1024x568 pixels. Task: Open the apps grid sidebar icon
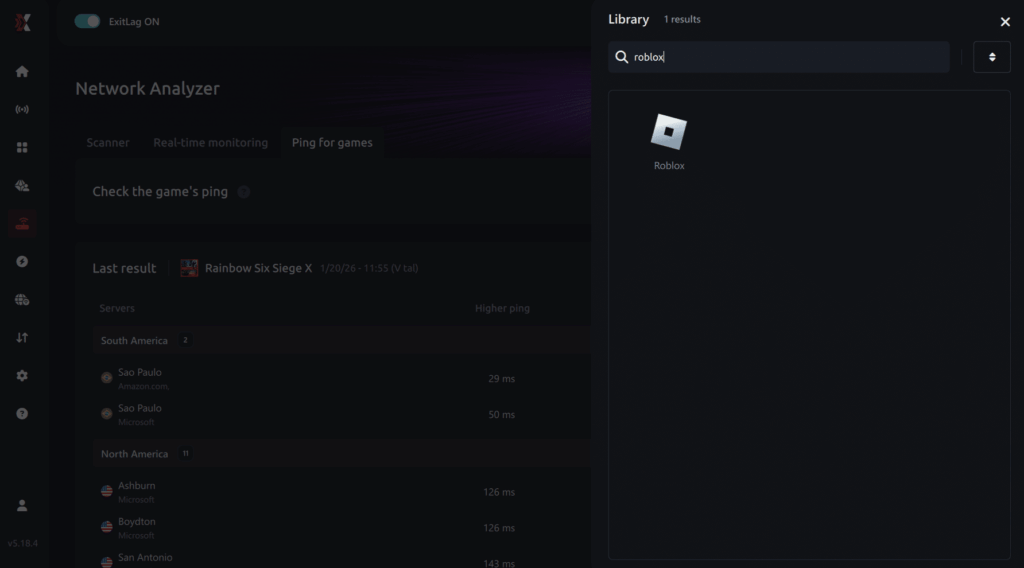(22, 147)
